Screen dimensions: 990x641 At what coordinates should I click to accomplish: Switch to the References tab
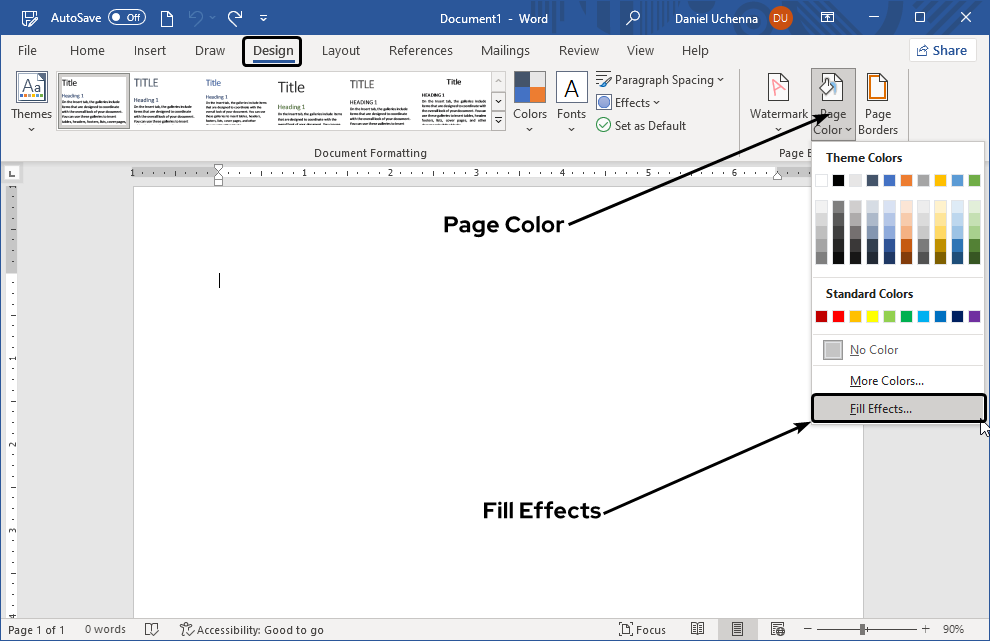tap(420, 50)
